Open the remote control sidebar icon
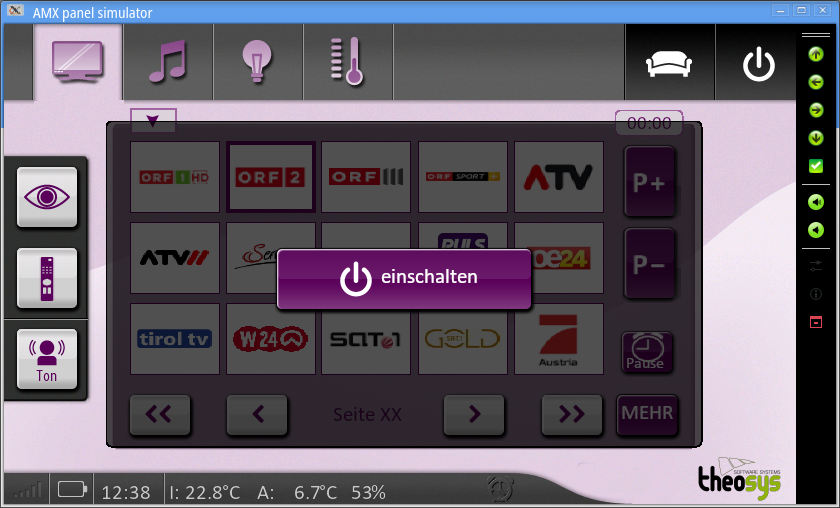840x508 pixels. pos(47,278)
